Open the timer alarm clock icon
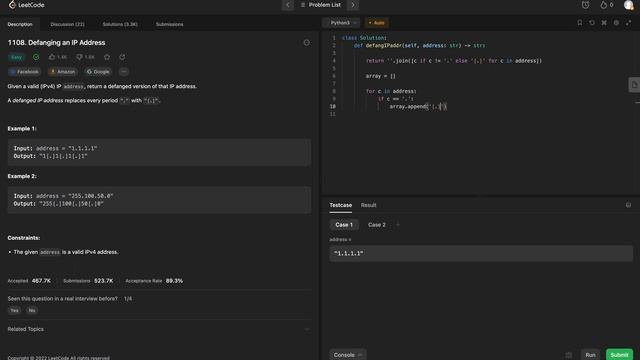The height and width of the screenshot is (360, 640). pos(585,5)
